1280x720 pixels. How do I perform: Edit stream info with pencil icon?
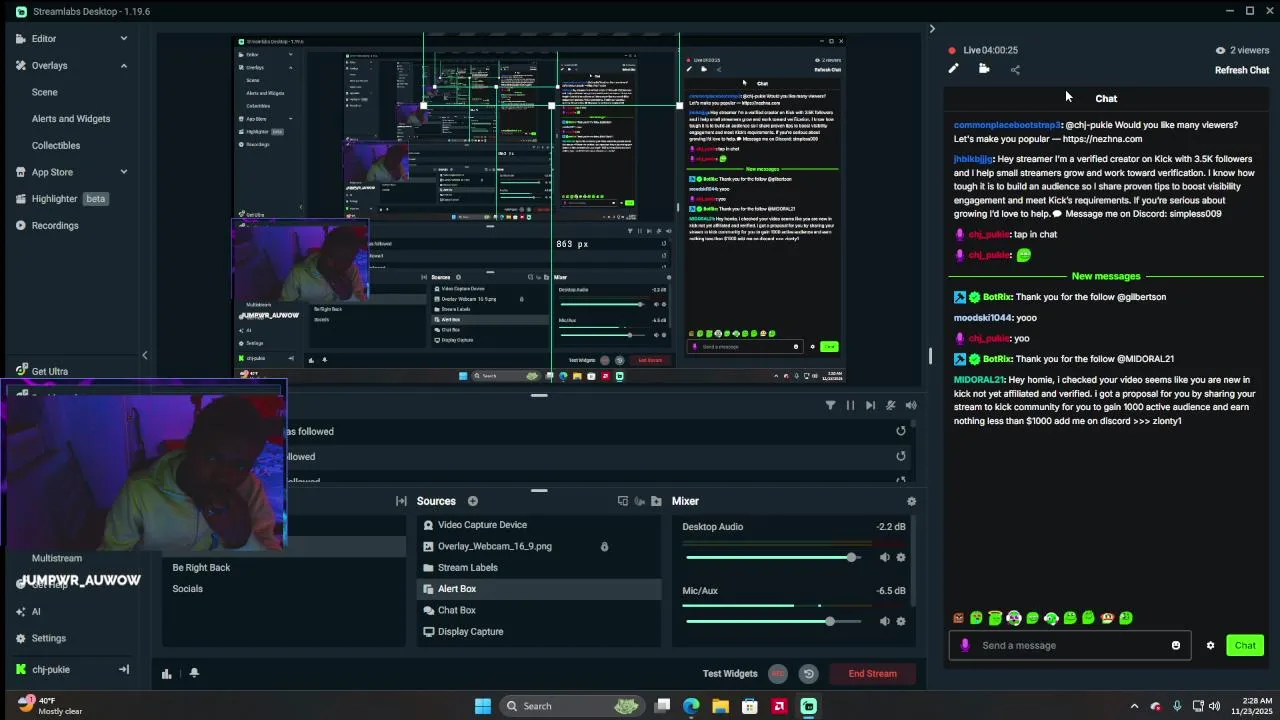point(953,69)
